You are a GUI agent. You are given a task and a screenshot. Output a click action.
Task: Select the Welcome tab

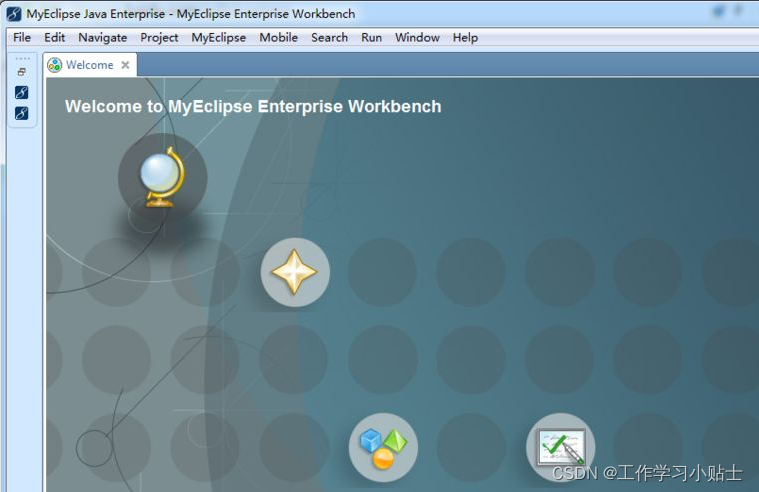pyautogui.click(x=90, y=65)
